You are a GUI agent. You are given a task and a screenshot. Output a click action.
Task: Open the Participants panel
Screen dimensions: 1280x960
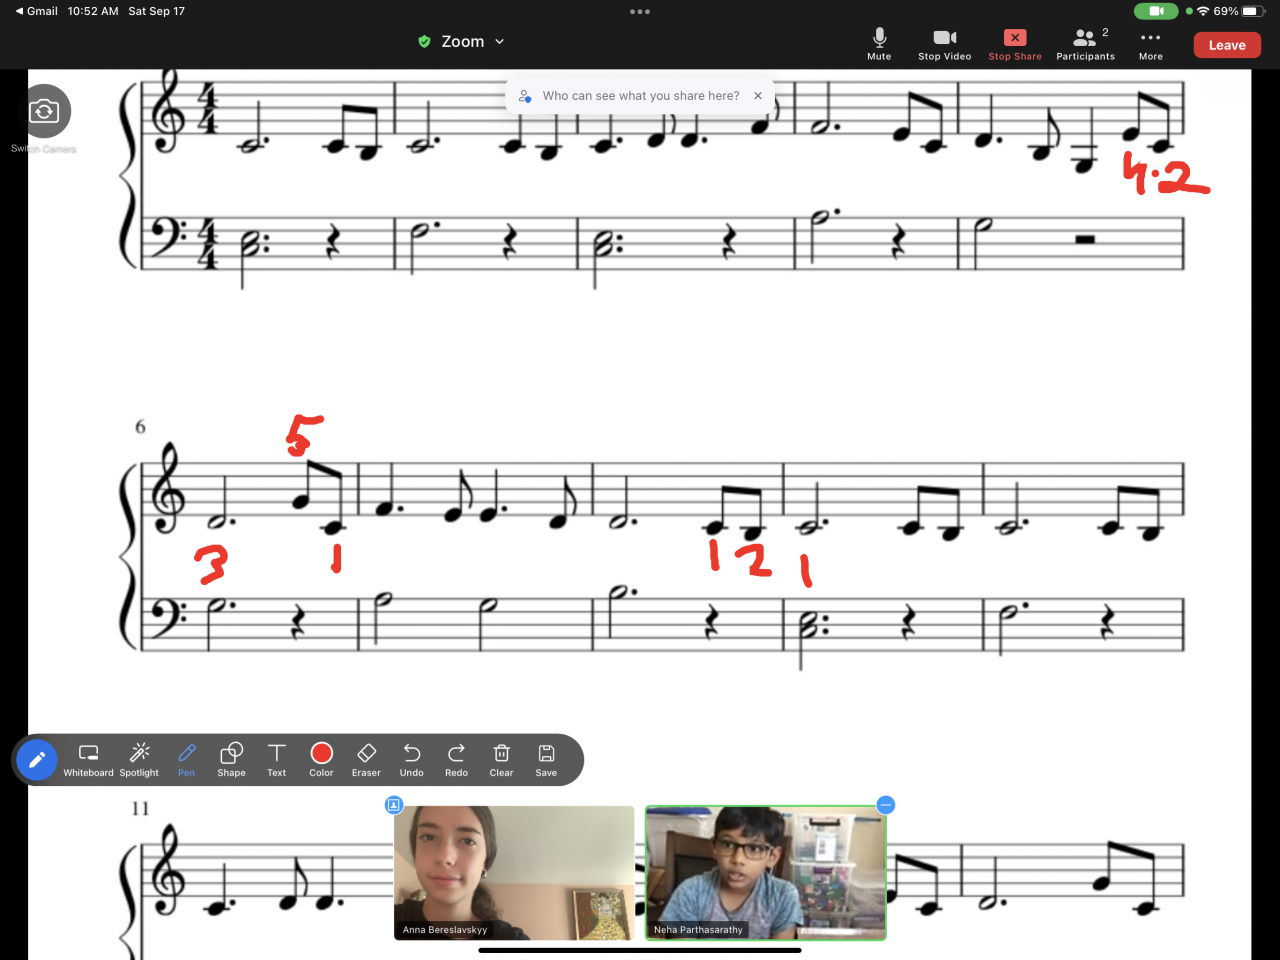[1085, 44]
